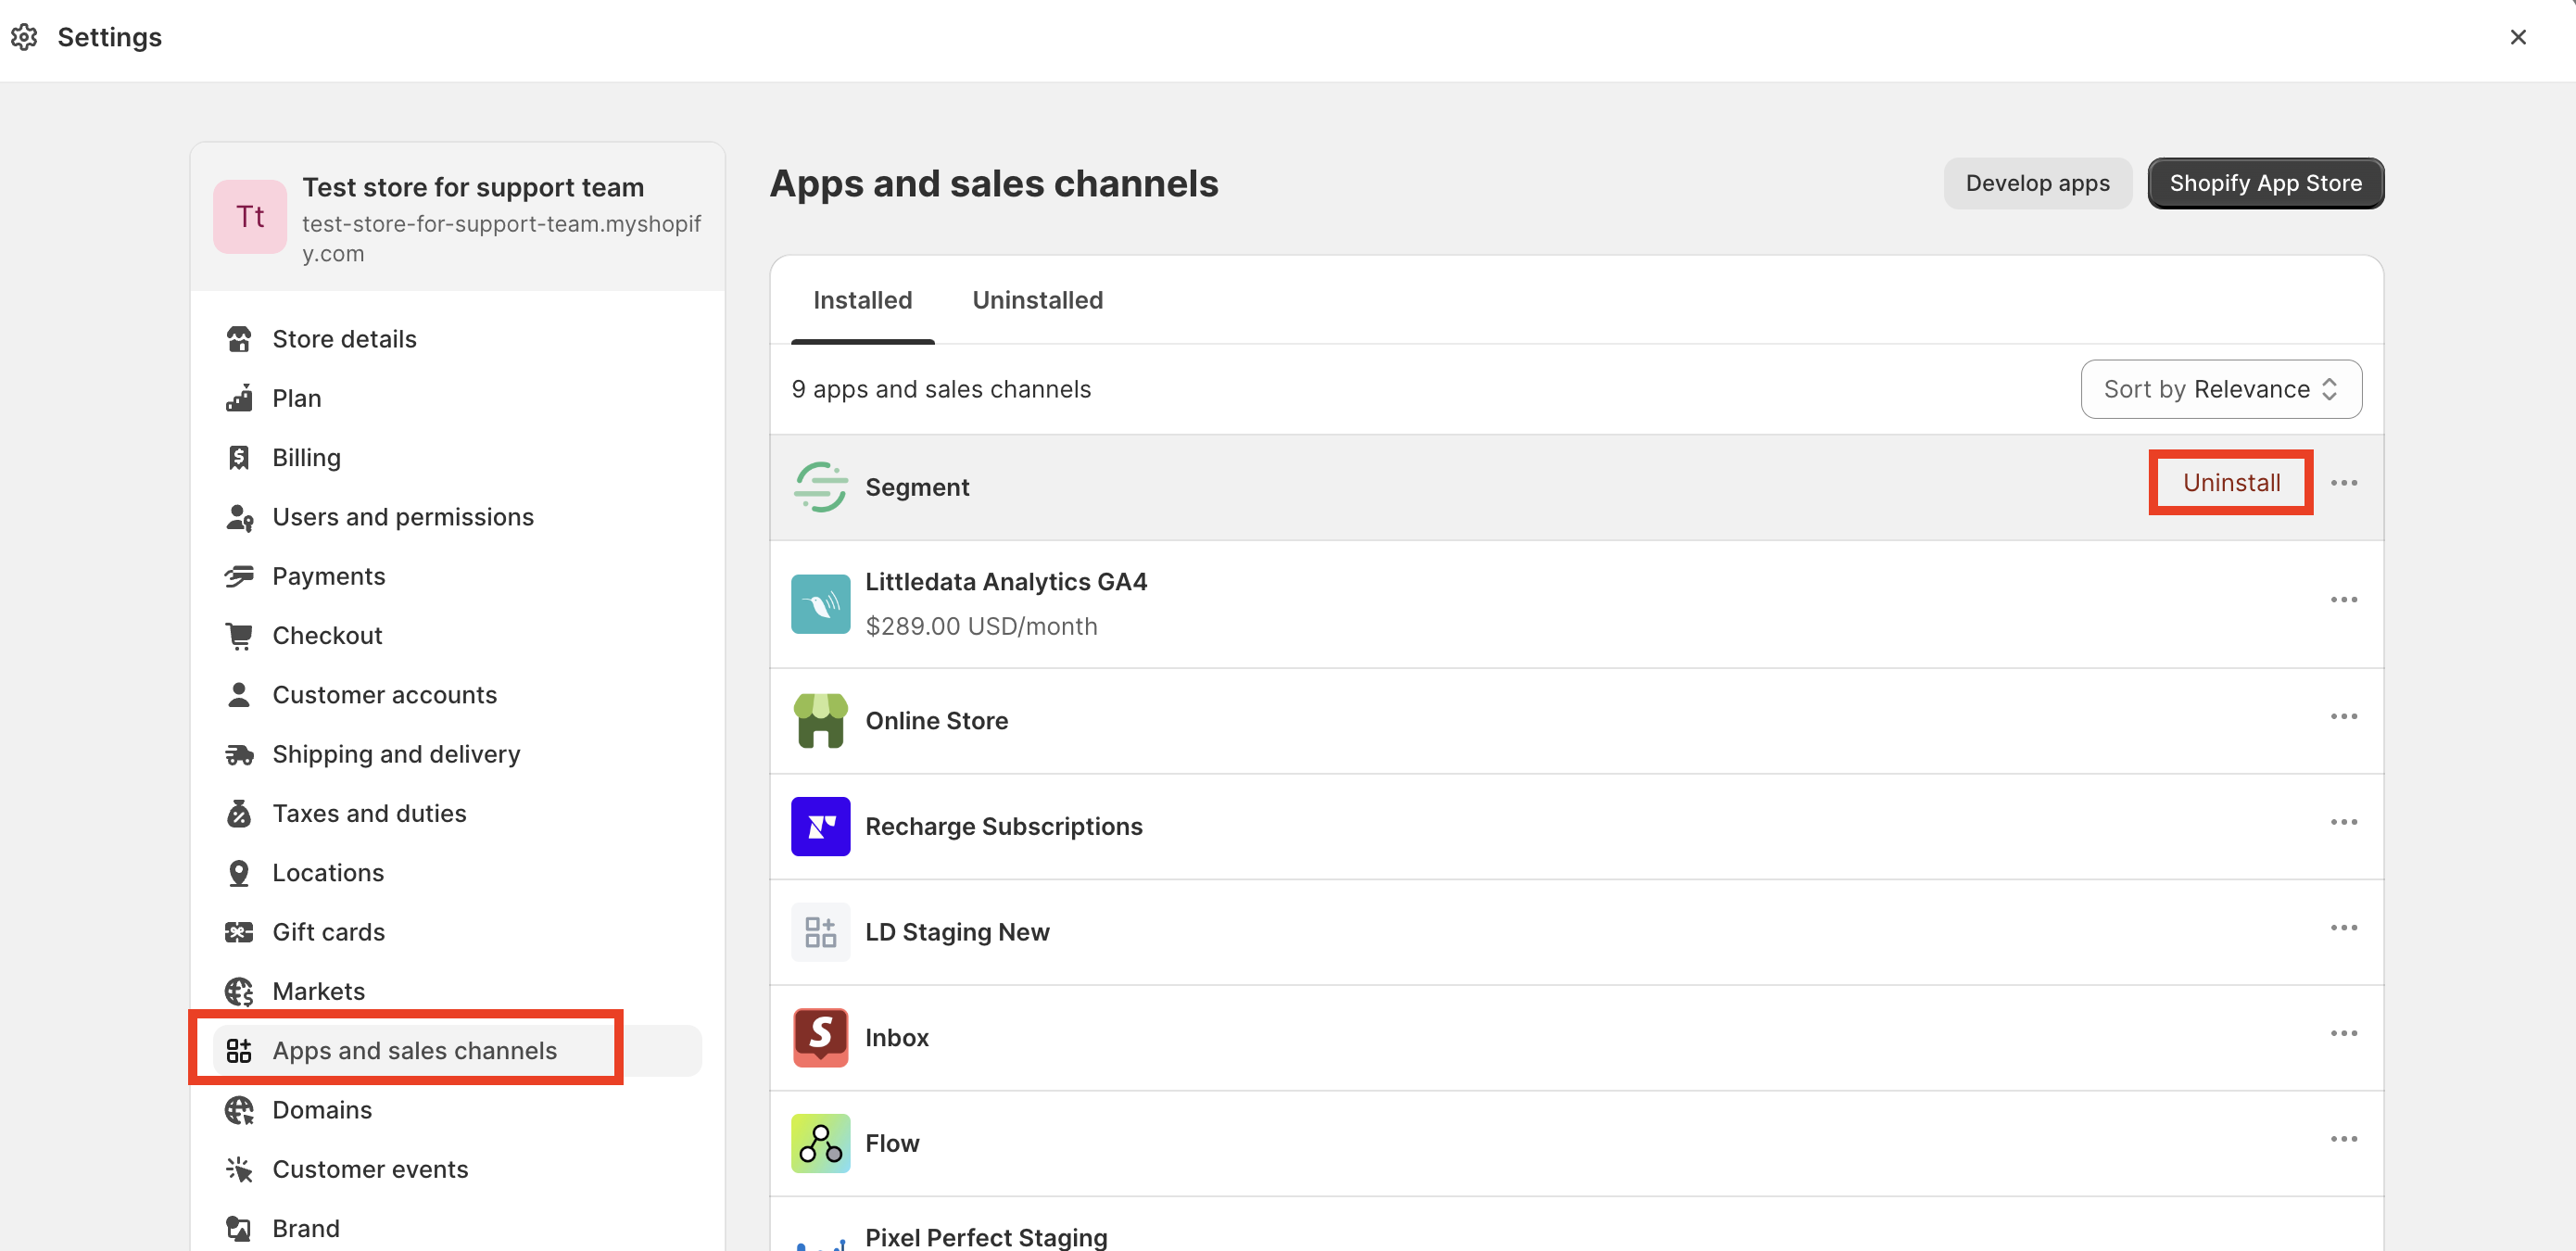
Task: Open the more actions menu for Segment
Action: 2343,483
